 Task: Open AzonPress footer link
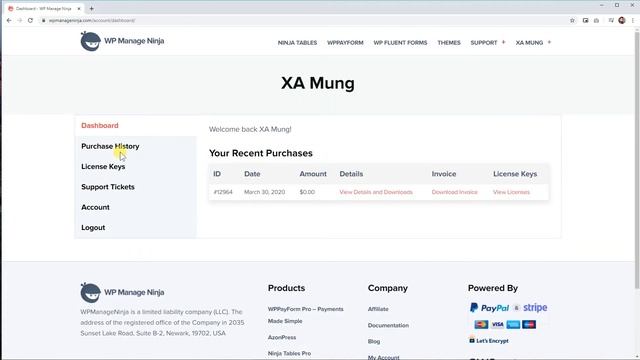(282, 338)
